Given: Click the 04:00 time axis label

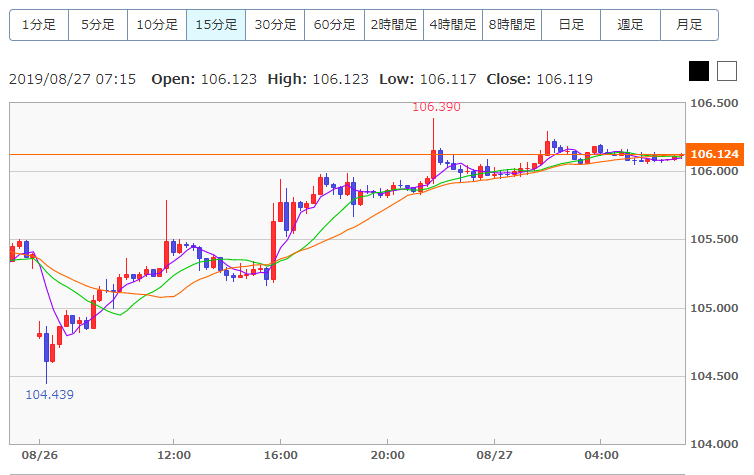Looking at the screenshot, I should coord(601,455).
